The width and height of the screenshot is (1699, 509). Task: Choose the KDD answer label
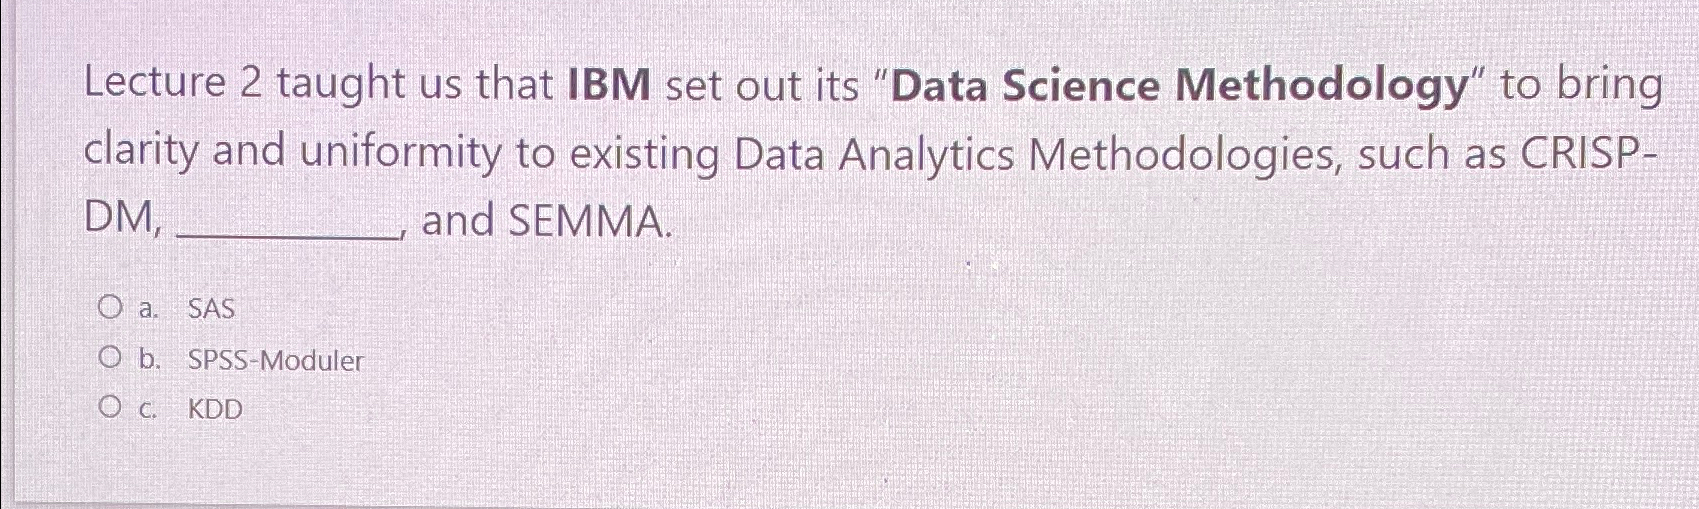[x=215, y=410]
